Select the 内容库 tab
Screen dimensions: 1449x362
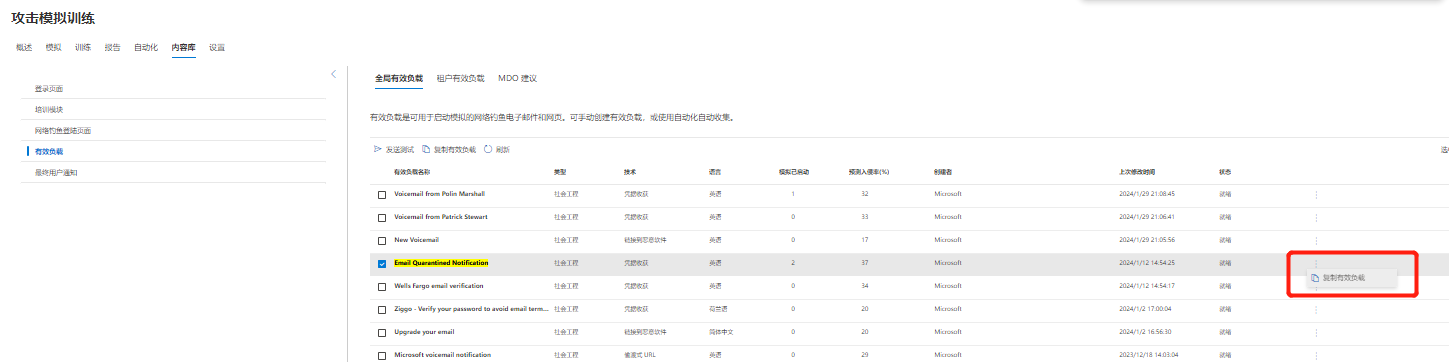click(x=183, y=47)
